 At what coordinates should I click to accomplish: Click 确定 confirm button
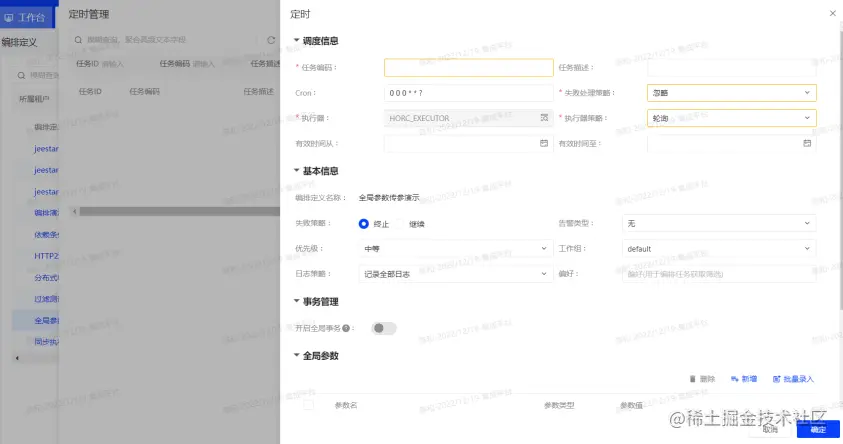click(x=818, y=429)
